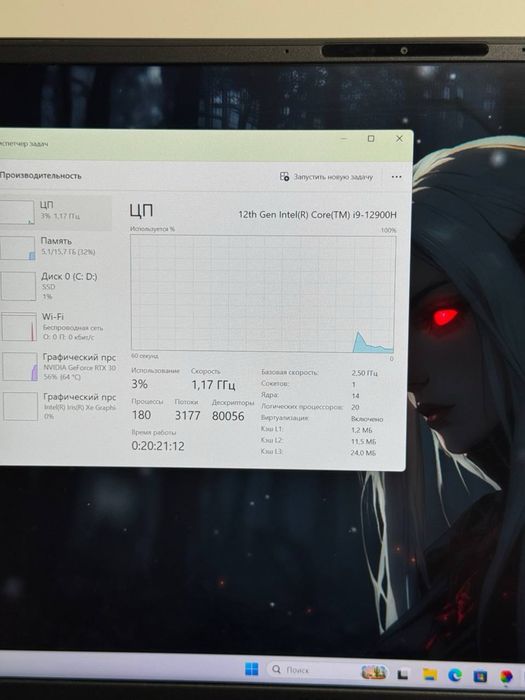Click the Производительность page heading
525x700 pixels.
click(x=40, y=175)
